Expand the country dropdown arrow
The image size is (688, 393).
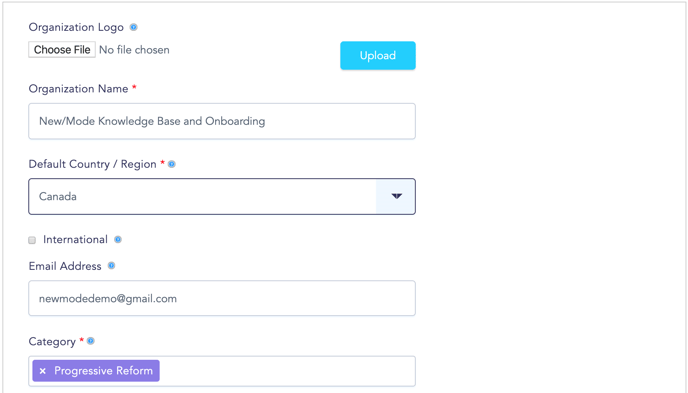point(396,196)
